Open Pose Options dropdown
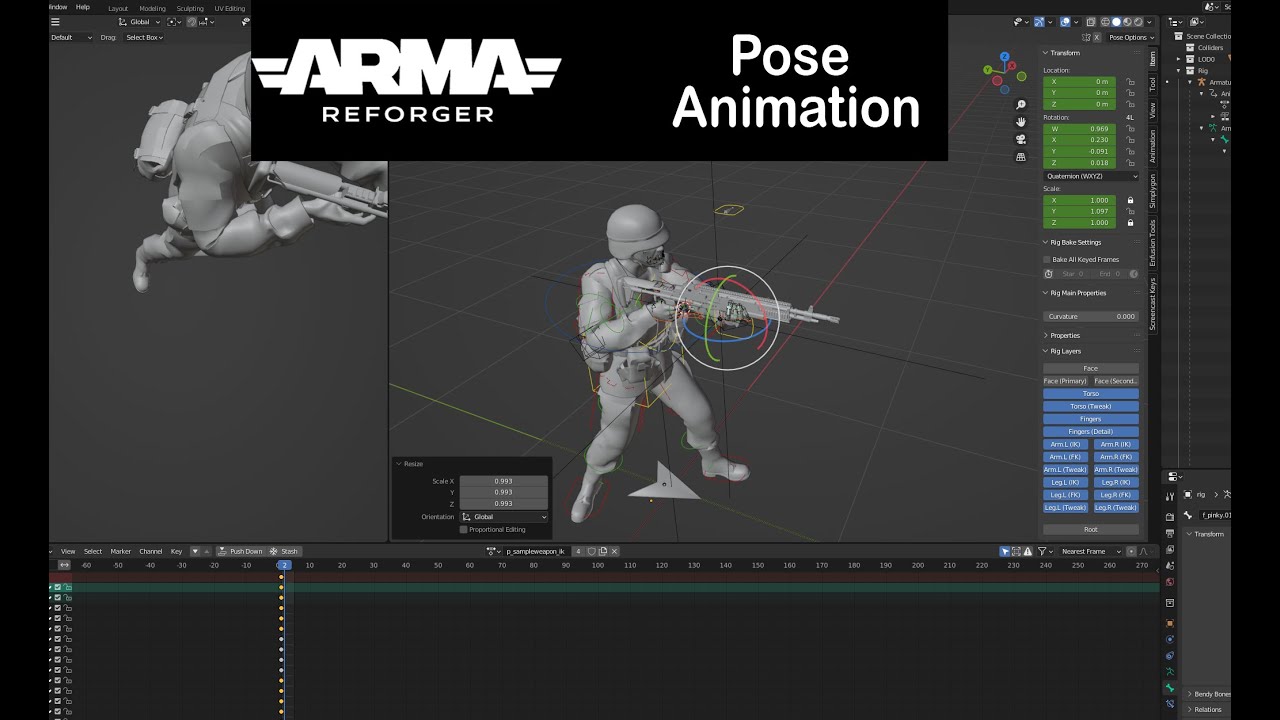Screen dimensions: 1280x720 pyautogui.click(x=1131, y=37)
